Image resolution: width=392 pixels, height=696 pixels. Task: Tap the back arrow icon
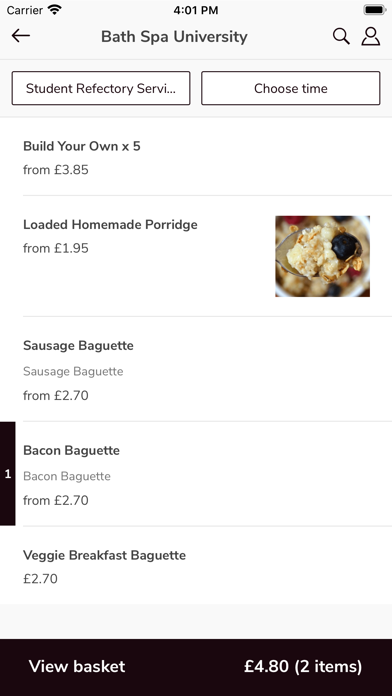click(x=21, y=36)
